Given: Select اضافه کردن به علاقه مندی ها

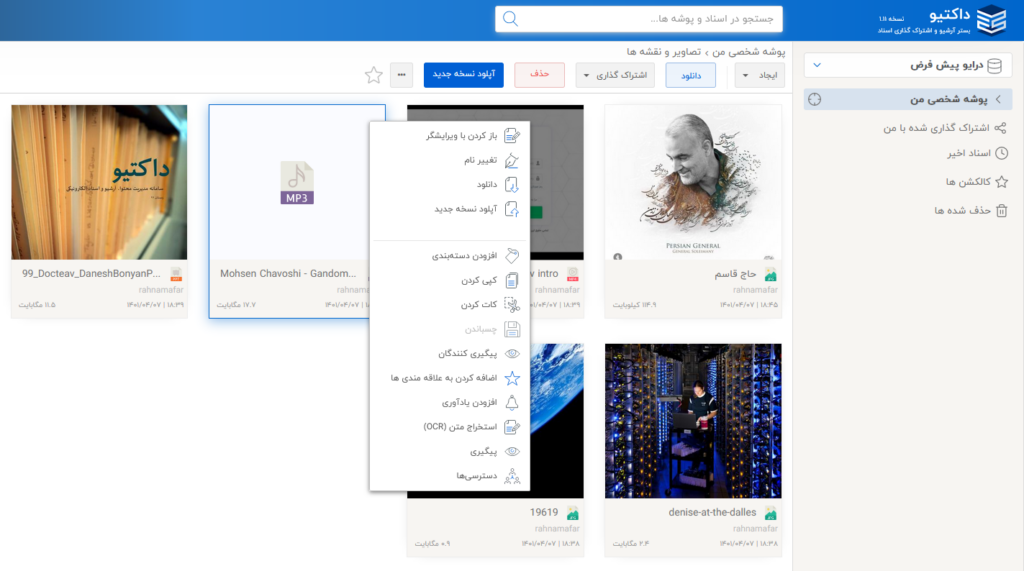Looking at the screenshot, I should 451,378.
